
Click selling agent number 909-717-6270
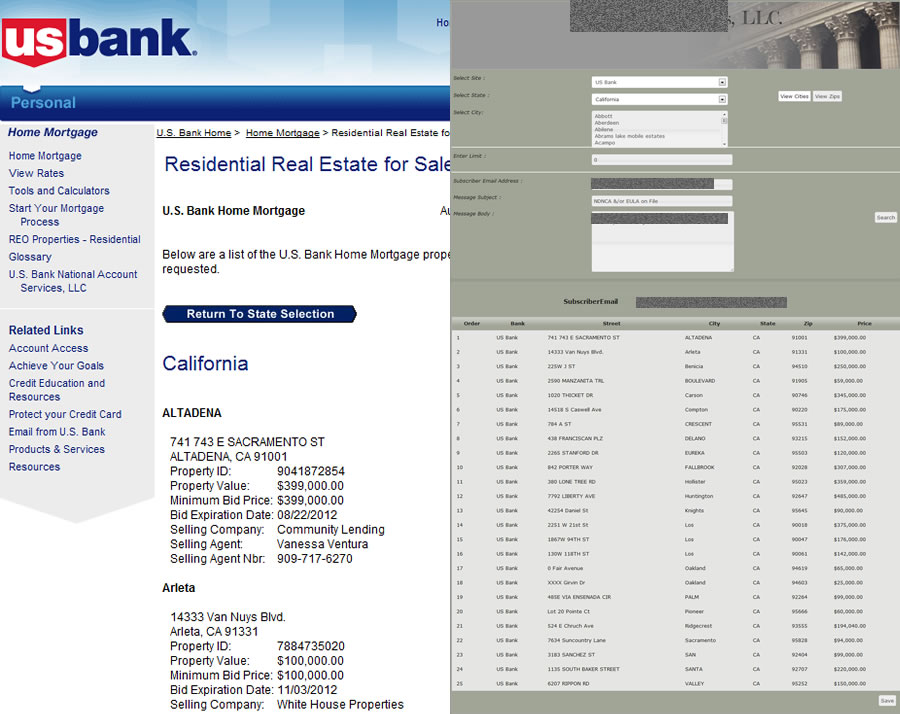tap(315, 558)
